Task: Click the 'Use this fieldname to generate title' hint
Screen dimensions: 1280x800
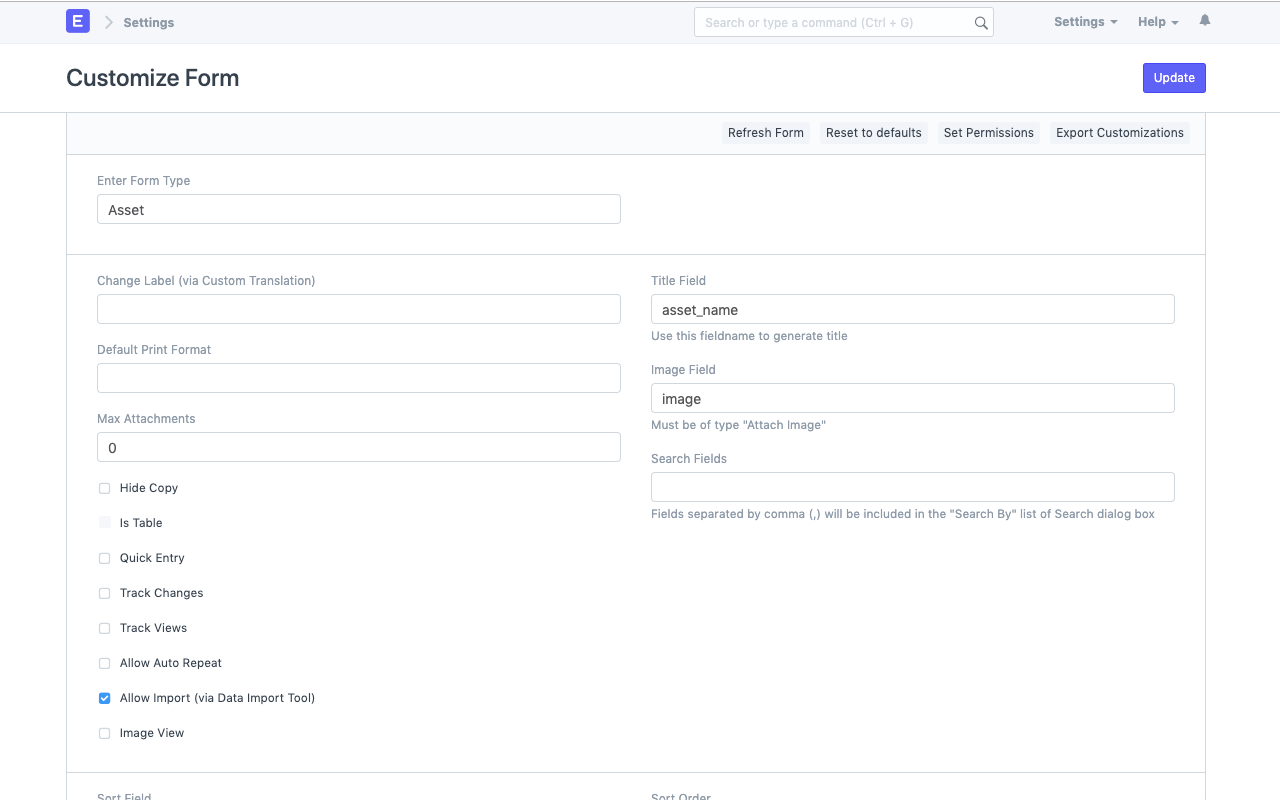Action: click(749, 336)
